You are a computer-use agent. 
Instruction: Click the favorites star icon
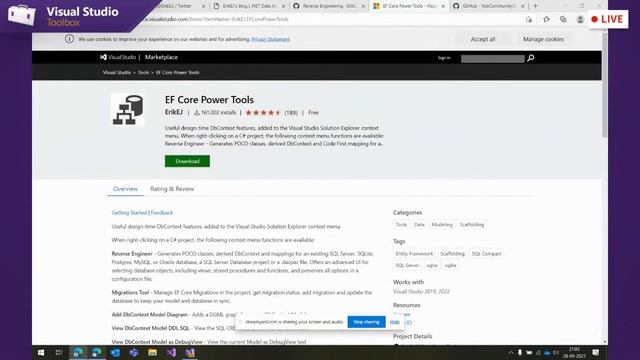(x=546, y=19)
